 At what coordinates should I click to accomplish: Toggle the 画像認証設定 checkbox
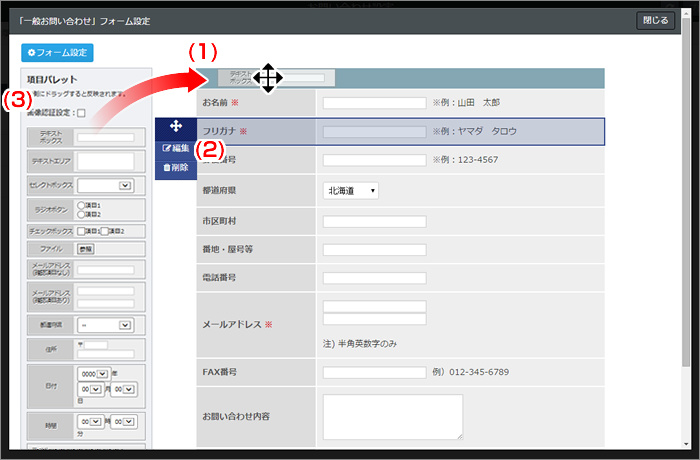(x=81, y=113)
